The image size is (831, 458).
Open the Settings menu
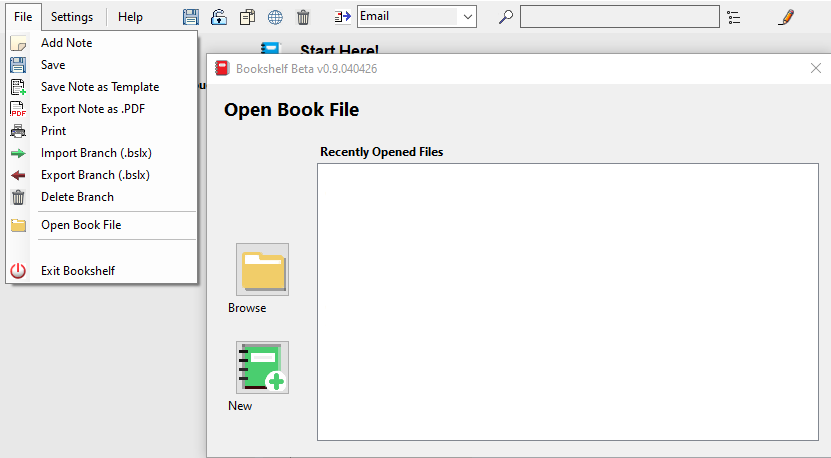click(x=72, y=17)
